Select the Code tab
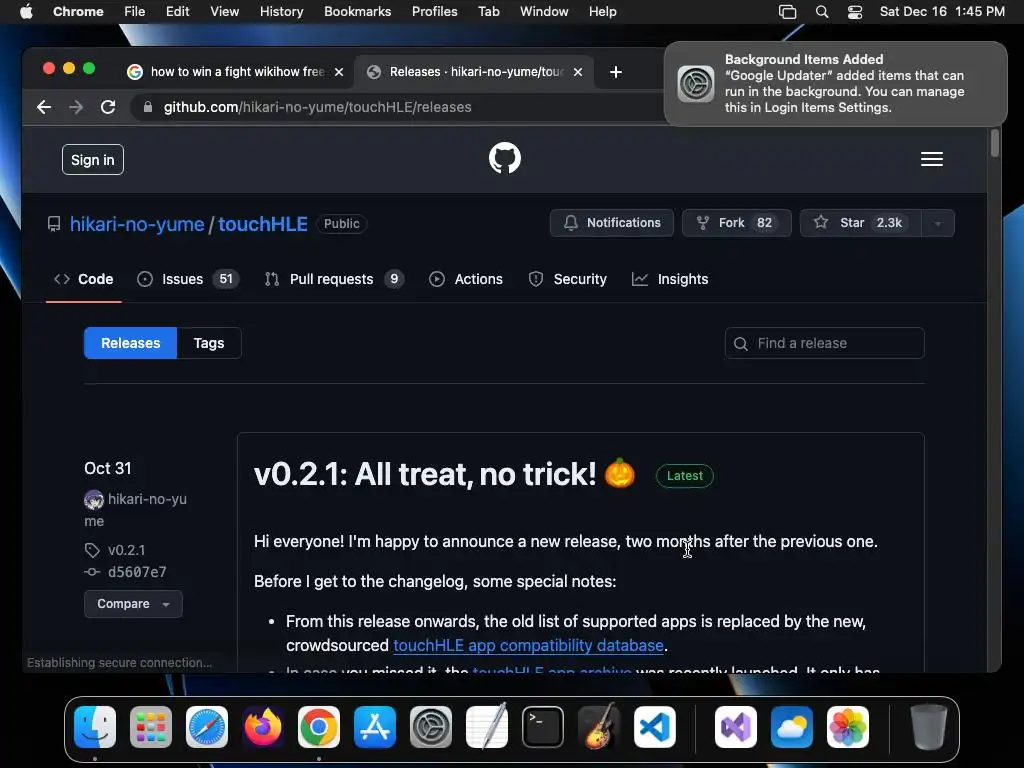1024x768 pixels. (x=84, y=280)
